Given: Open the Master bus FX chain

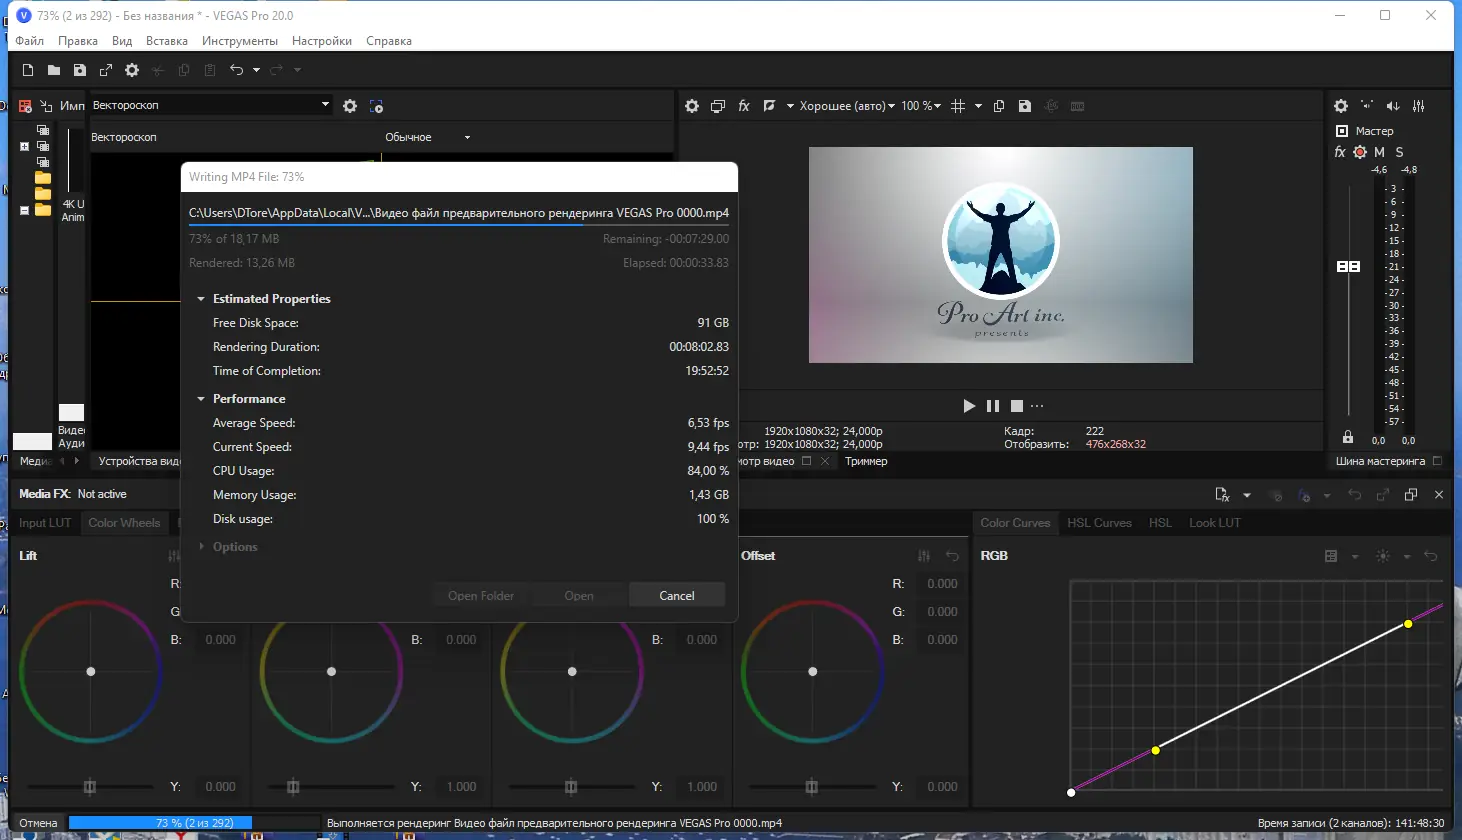Looking at the screenshot, I should 1339,152.
